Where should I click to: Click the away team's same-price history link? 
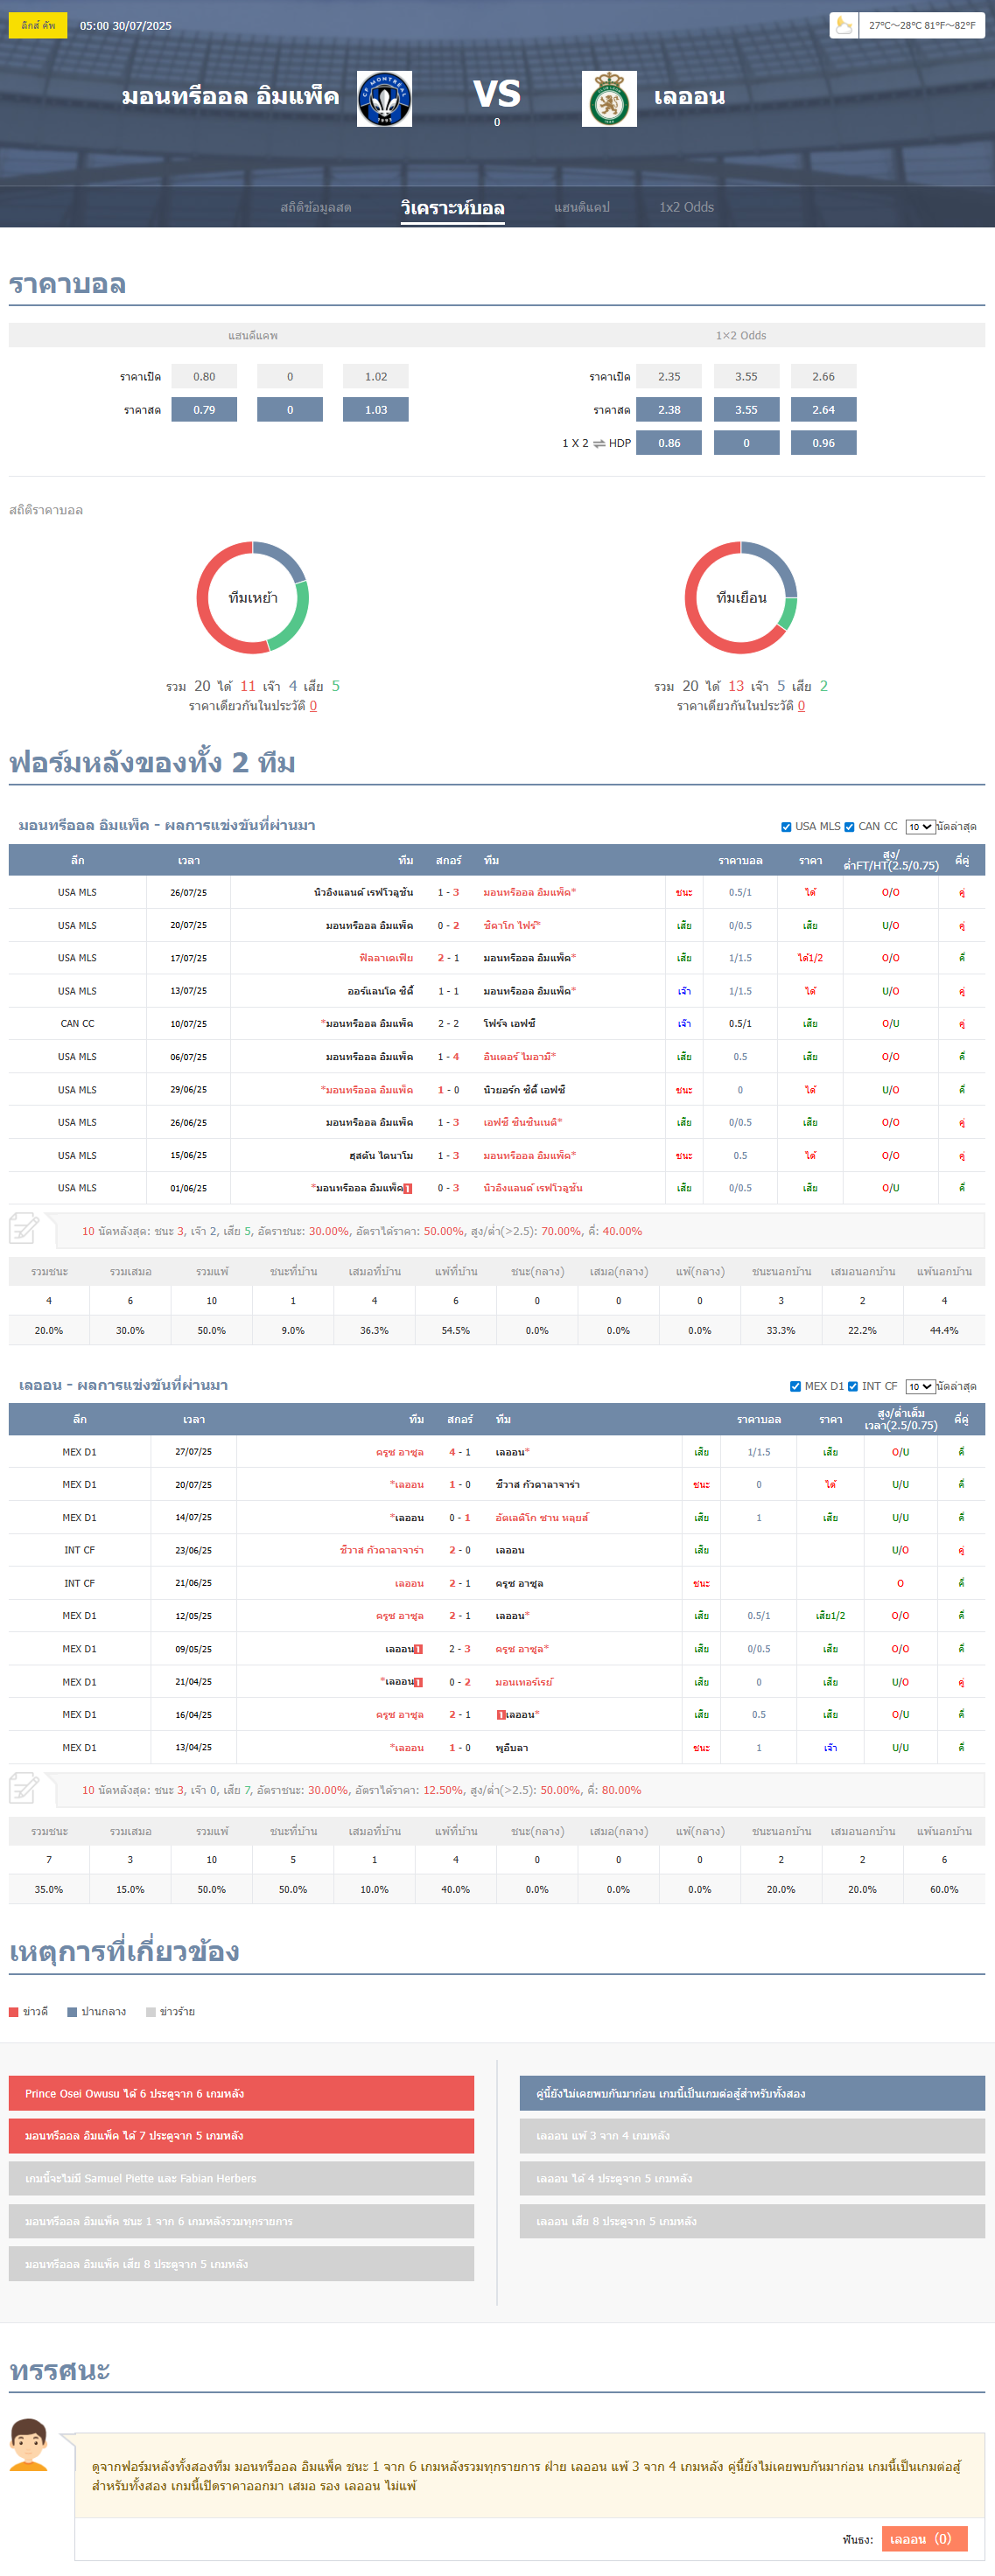pos(801,706)
